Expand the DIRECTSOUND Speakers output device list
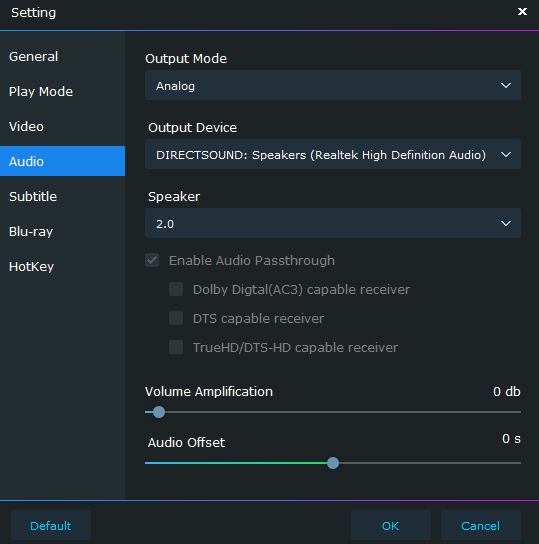 click(x=333, y=154)
